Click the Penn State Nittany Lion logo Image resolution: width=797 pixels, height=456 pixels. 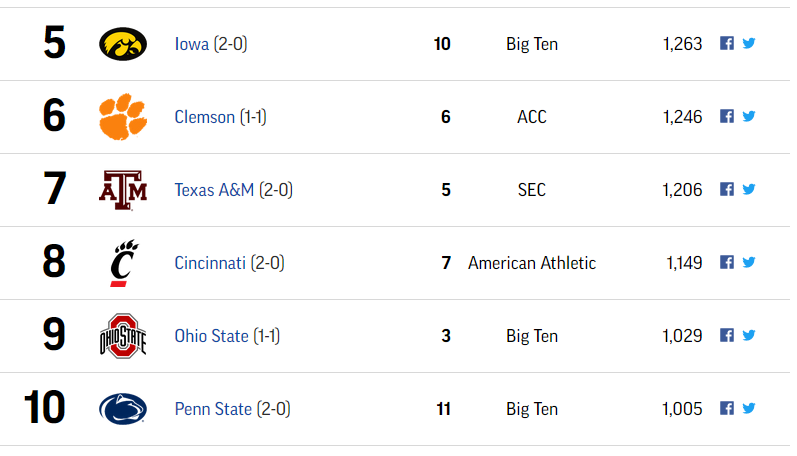(123, 409)
